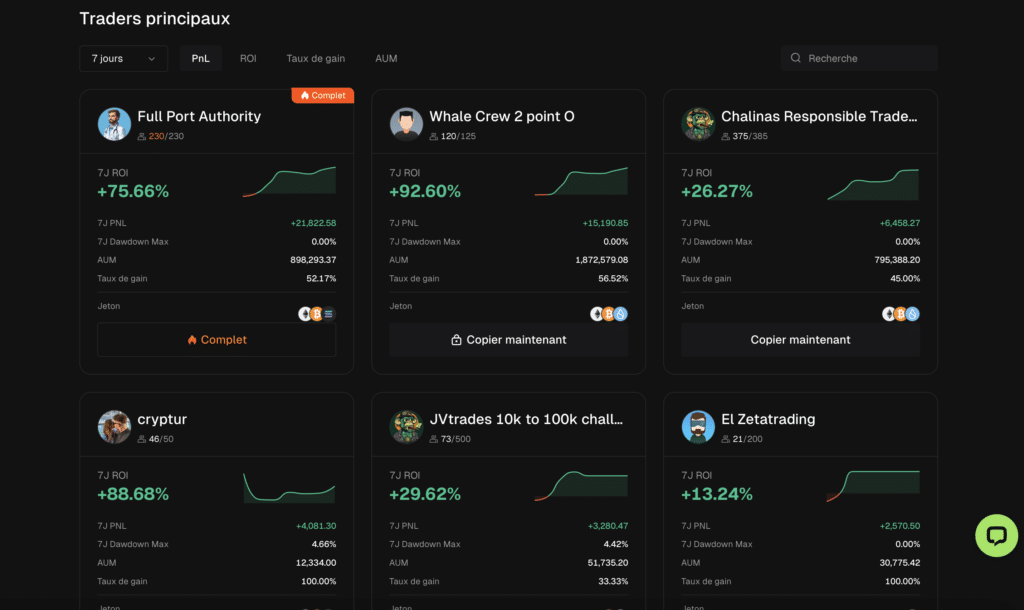Viewport: 1024px width, 610px height.
Task: Open the 7 jours period dropdown
Action: [x=123, y=58]
